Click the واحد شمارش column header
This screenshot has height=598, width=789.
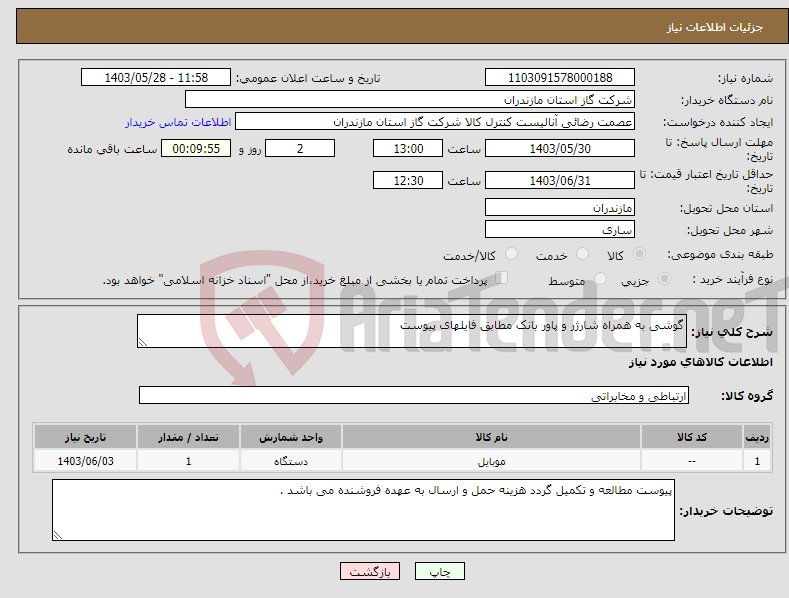coord(291,437)
